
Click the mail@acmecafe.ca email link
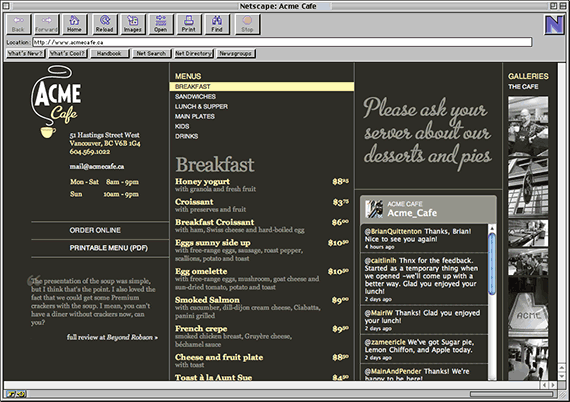97,166
